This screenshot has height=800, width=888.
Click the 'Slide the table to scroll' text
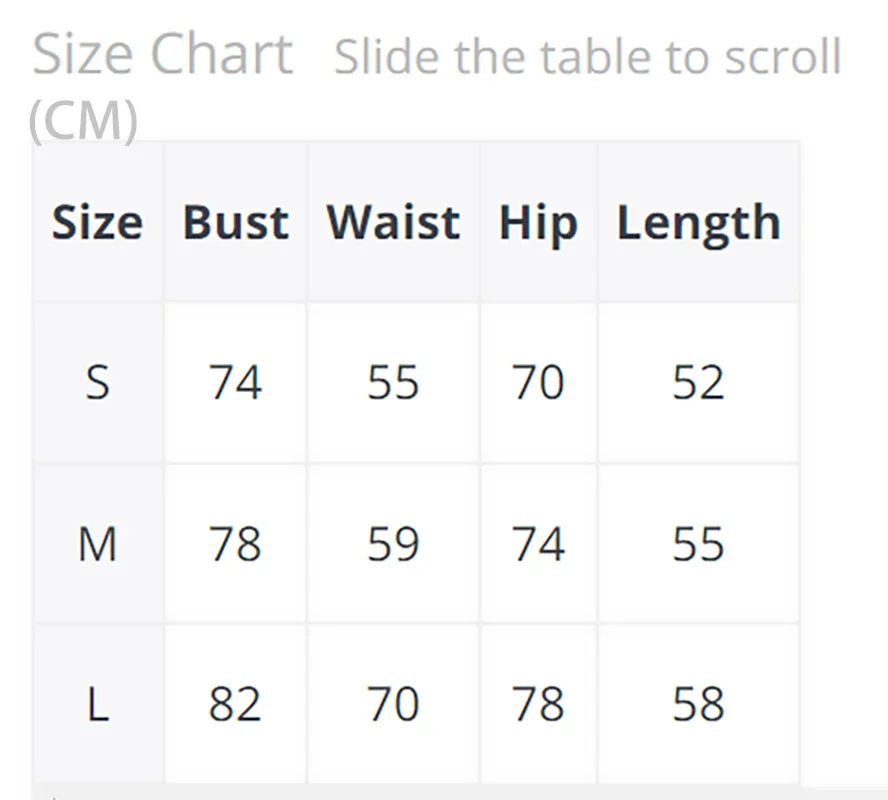pos(587,58)
